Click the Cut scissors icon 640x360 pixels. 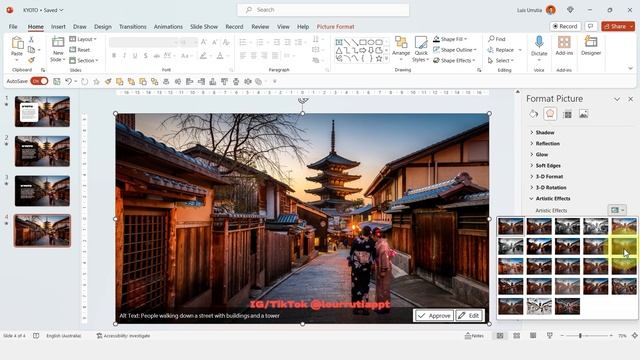[x=31, y=40]
